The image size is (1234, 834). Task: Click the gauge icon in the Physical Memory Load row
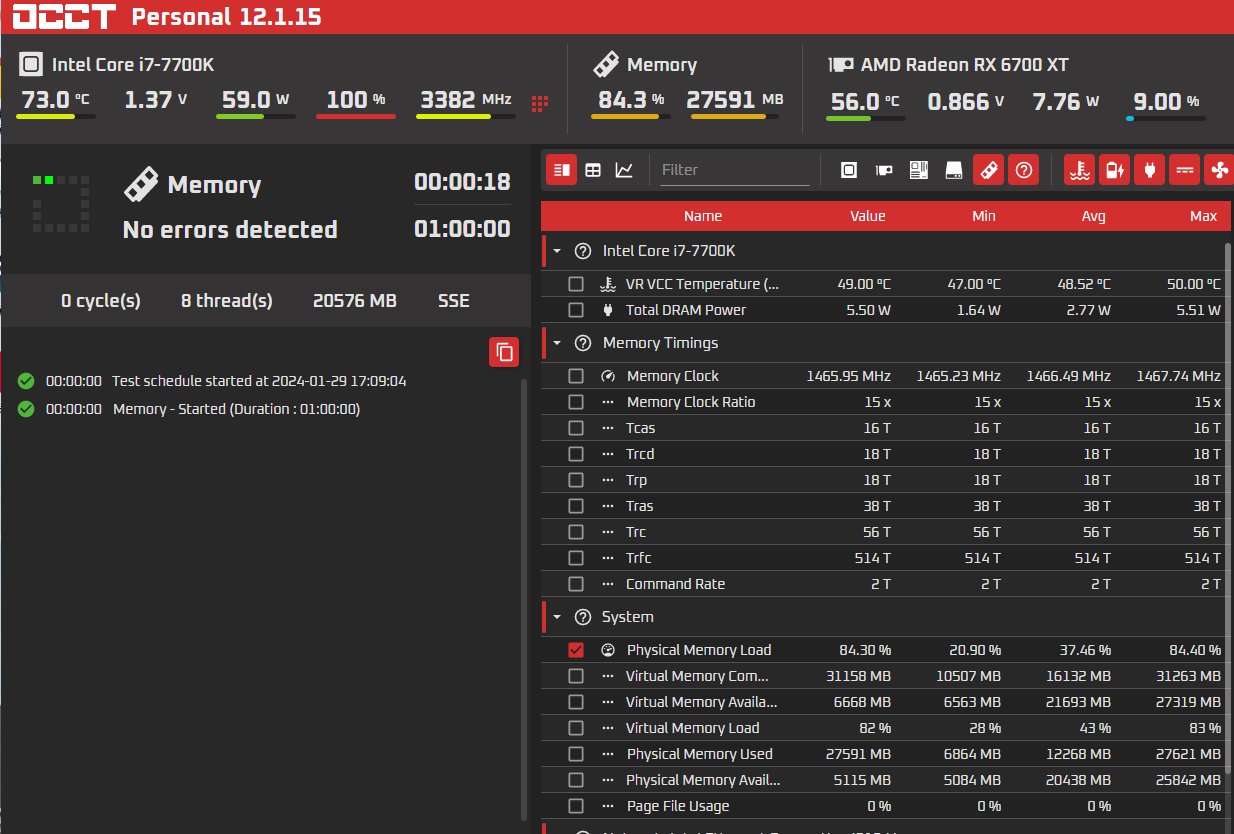tap(608, 650)
